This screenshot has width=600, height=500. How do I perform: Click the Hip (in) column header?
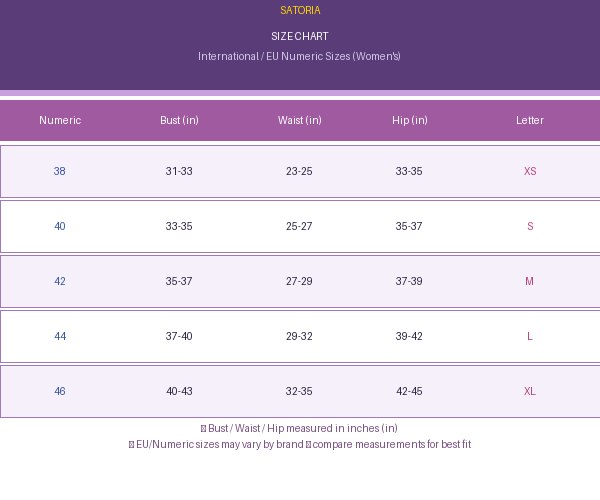[409, 120]
